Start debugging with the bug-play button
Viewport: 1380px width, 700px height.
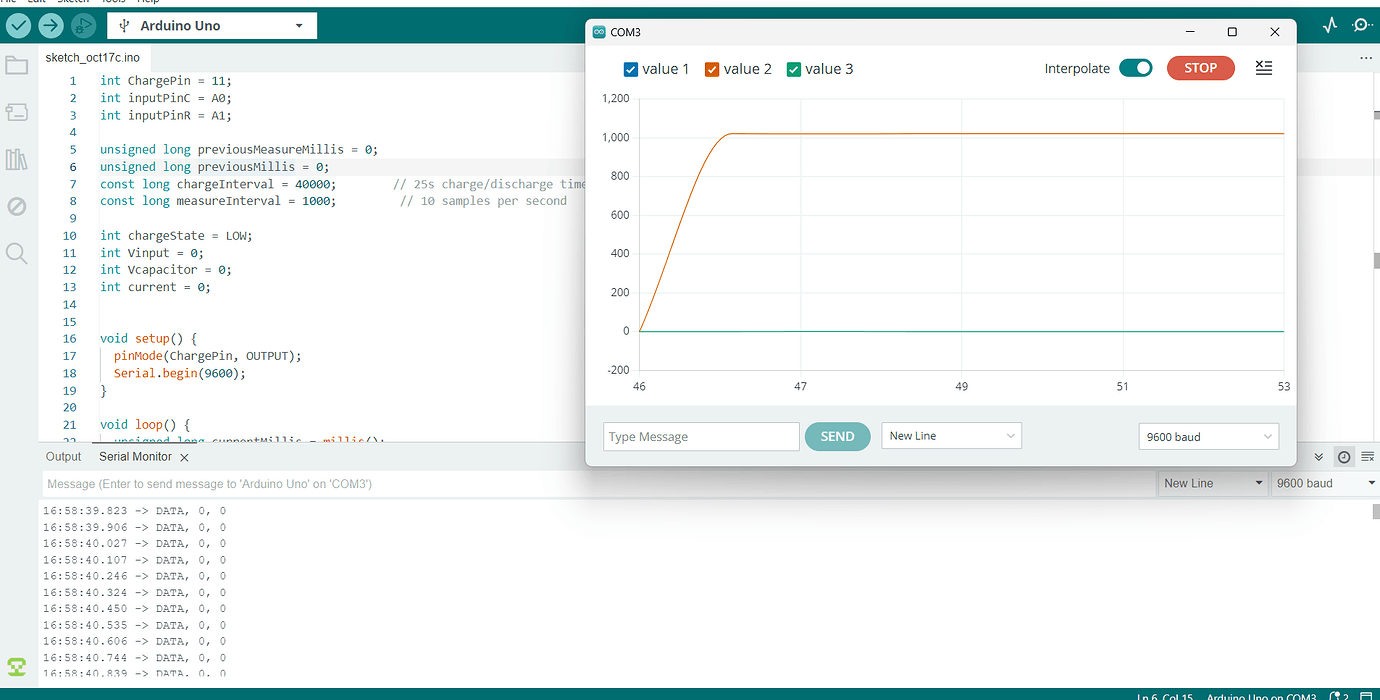[x=84, y=25]
